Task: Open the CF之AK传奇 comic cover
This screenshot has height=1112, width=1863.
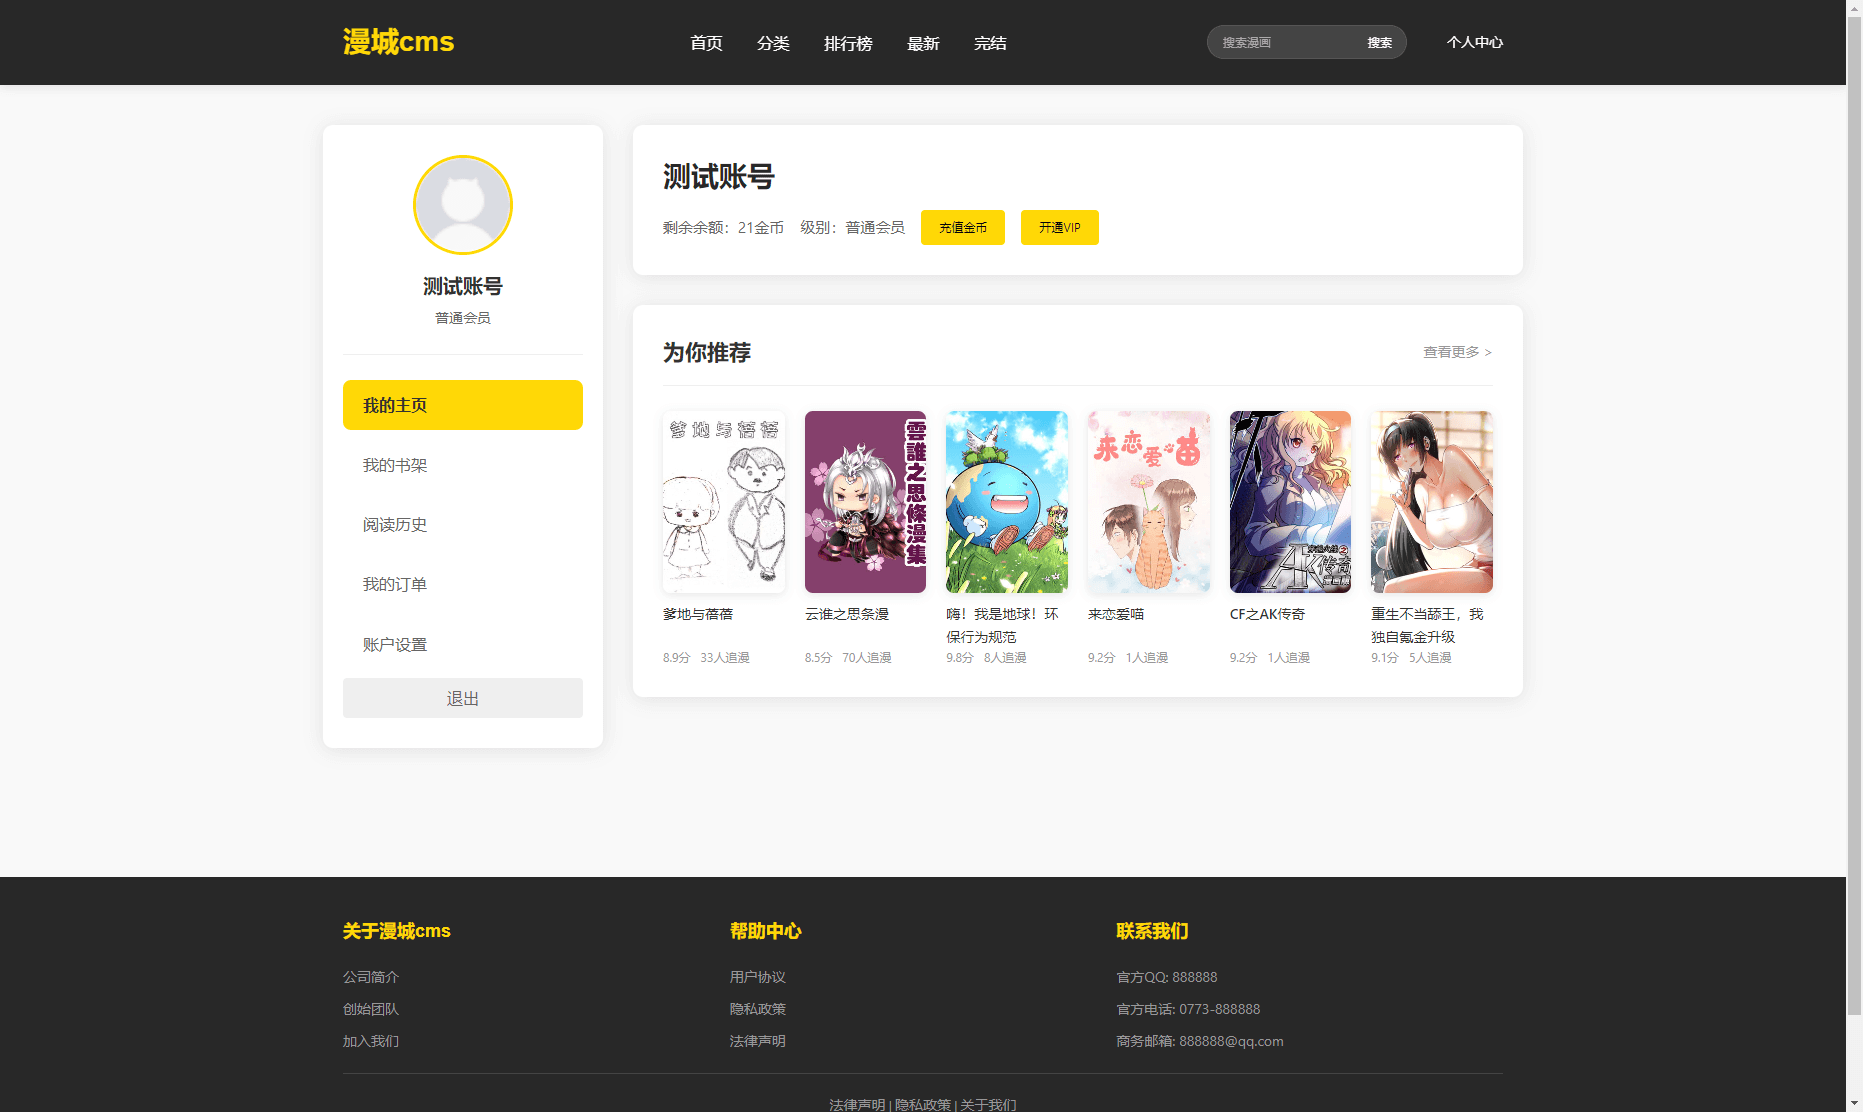Action: (1289, 502)
